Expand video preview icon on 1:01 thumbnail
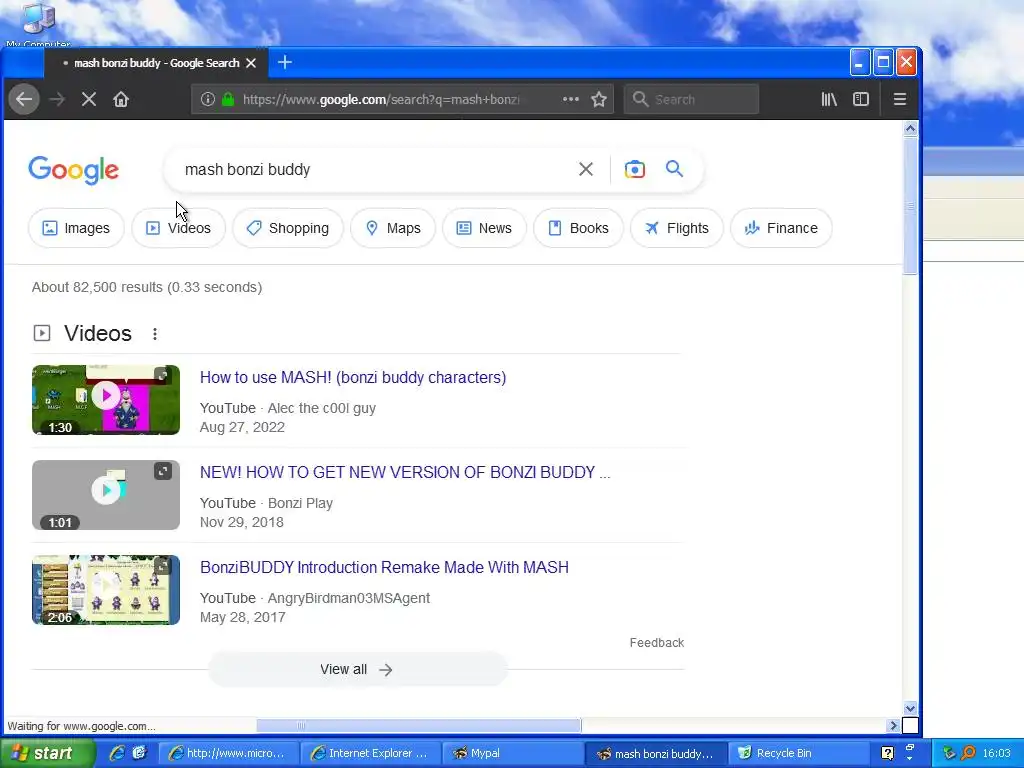1024x768 pixels. coord(163,470)
